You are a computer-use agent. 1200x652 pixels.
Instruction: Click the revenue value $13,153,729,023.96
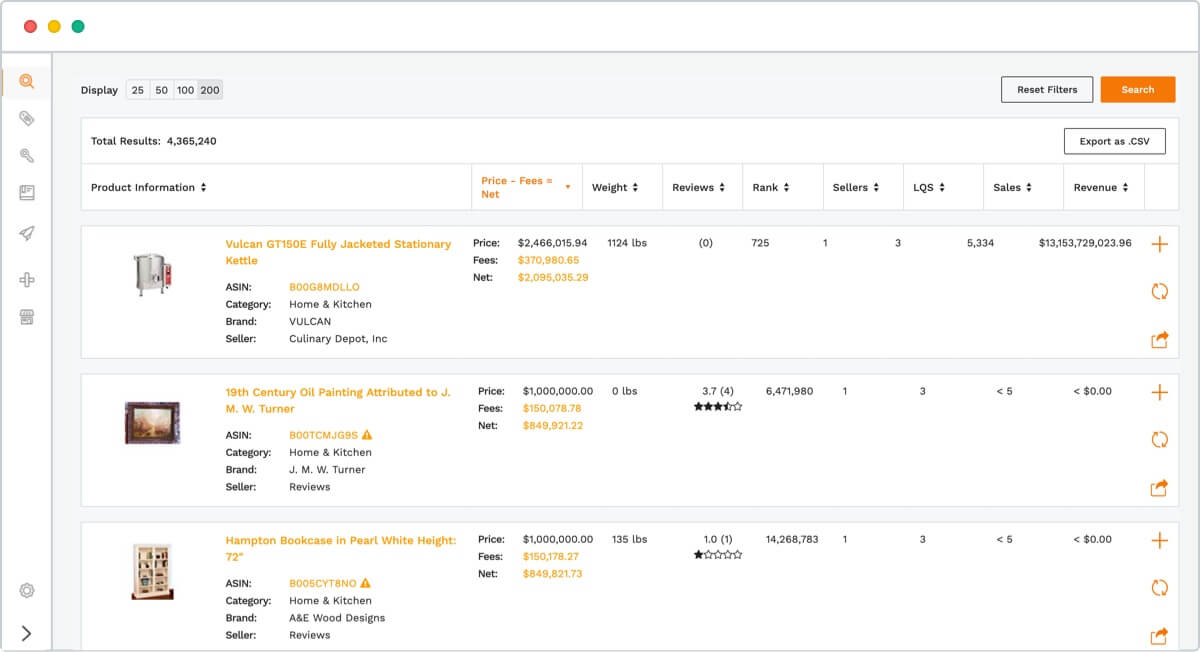(x=1085, y=243)
